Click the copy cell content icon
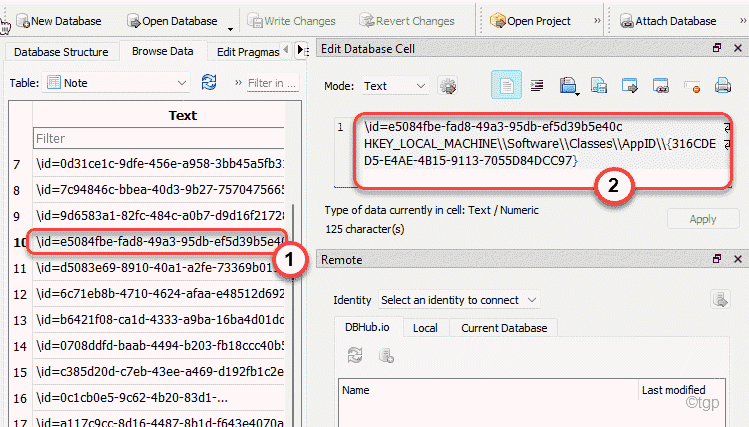The width and height of the screenshot is (749, 427). (630, 85)
